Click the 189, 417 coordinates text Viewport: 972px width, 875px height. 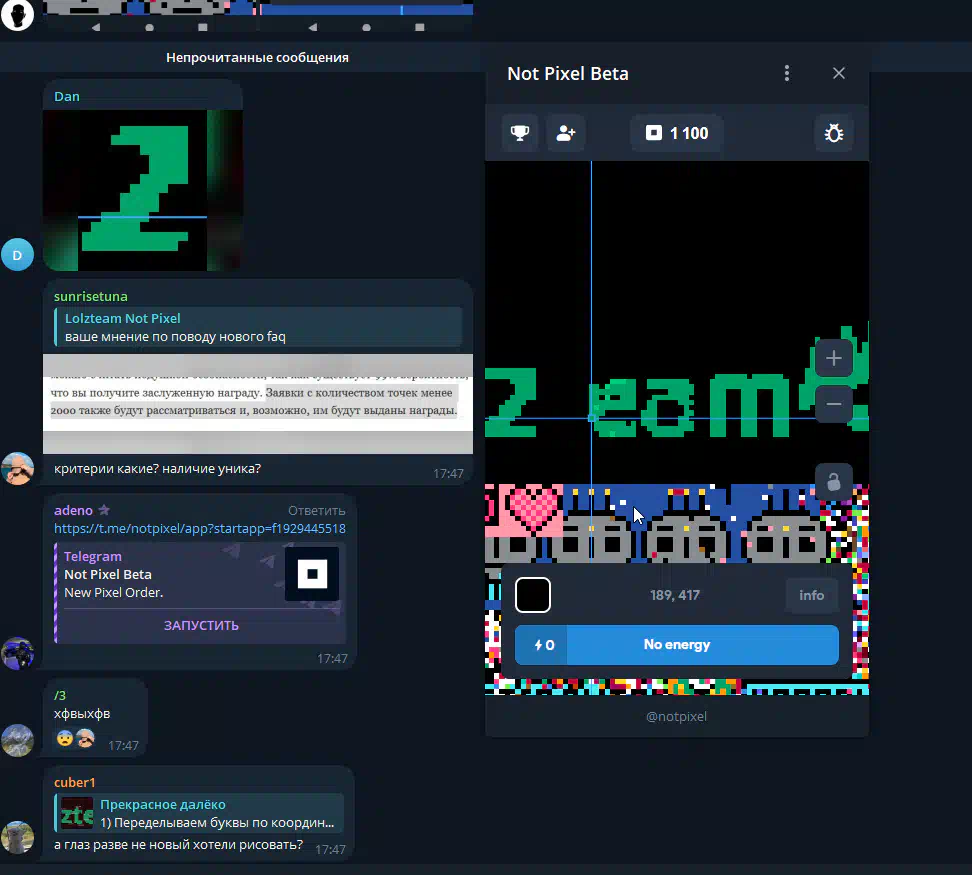click(x=674, y=595)
